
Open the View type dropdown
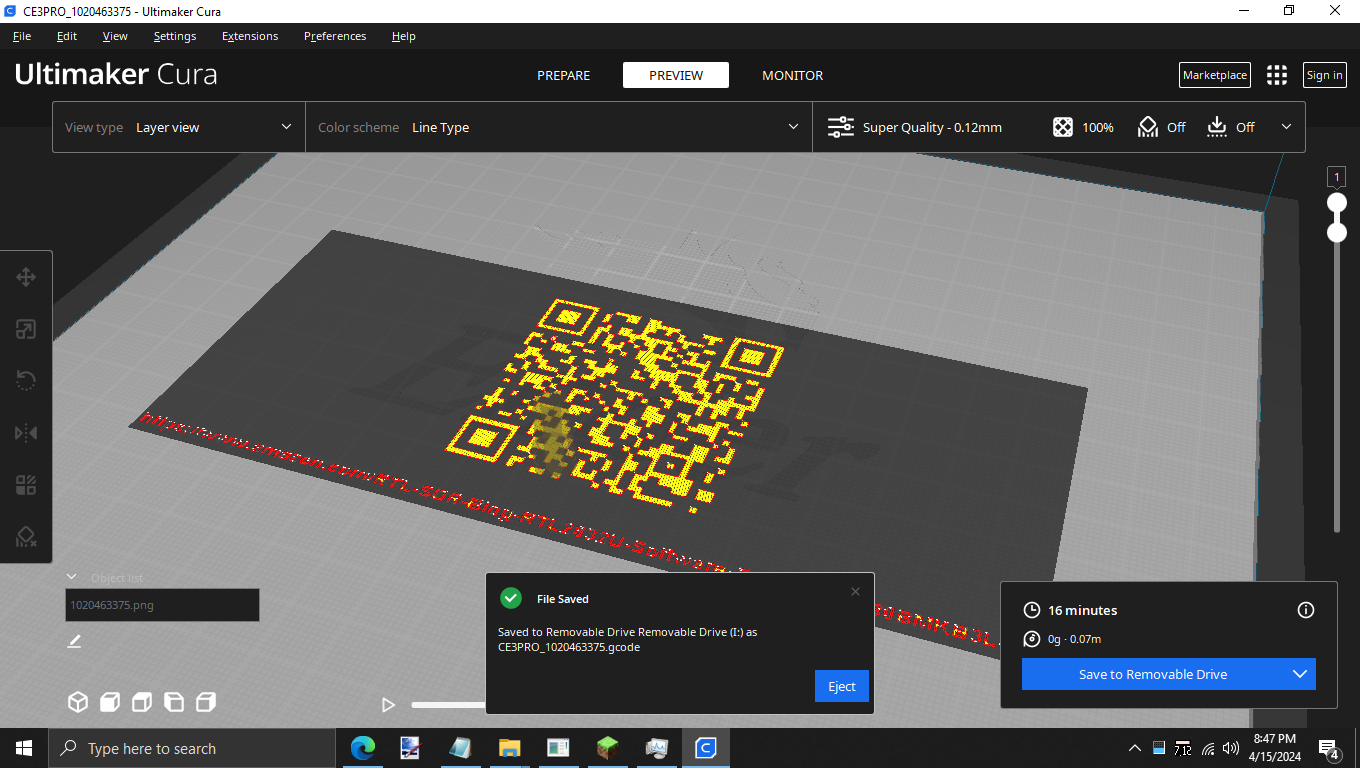pos(179,127)
